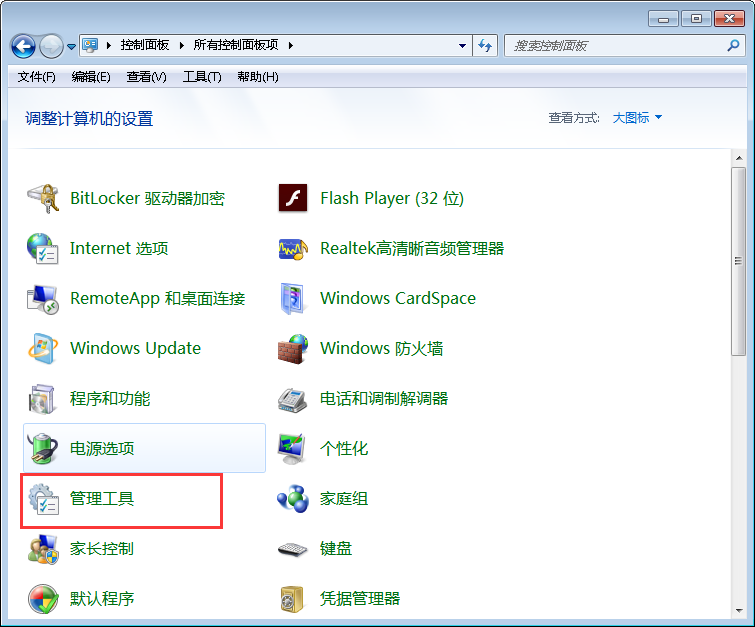755x627 pixels.
Task: Click the Flash Player (32 位) icon
Action: (293, 198)
